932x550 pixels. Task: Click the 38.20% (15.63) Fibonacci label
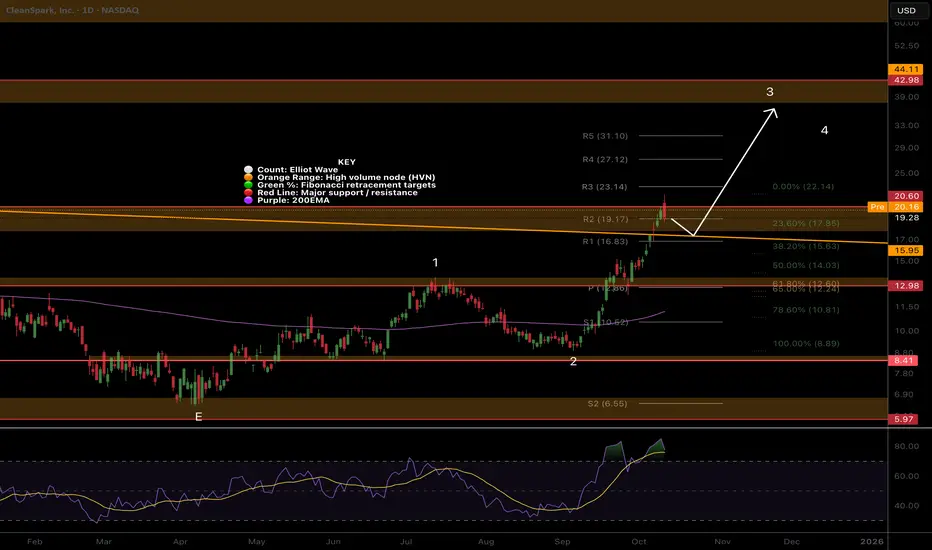click(806, 246)
